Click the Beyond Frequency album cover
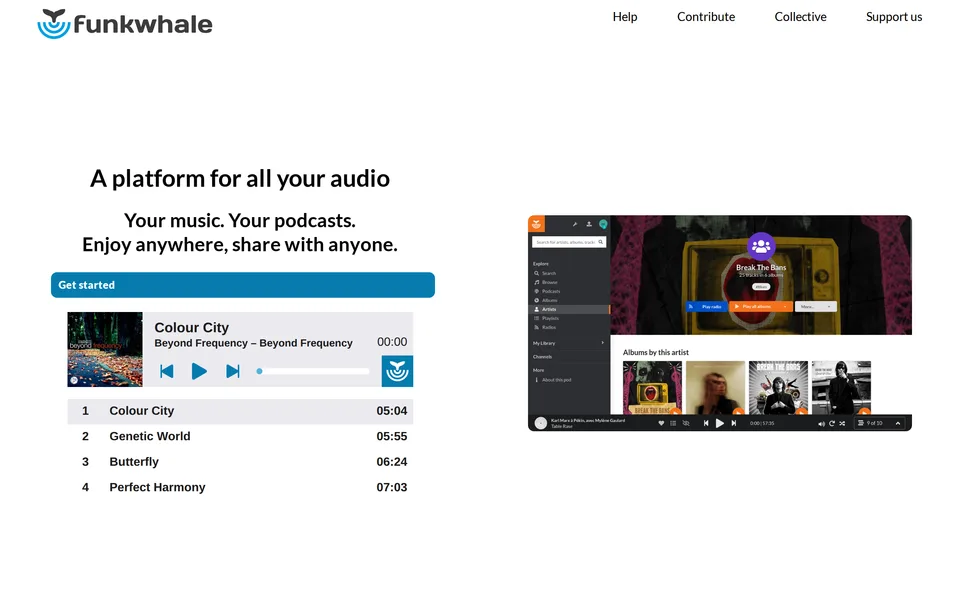Image resolution: width=960 pixels, height=600 pixels. click(105, 350)
